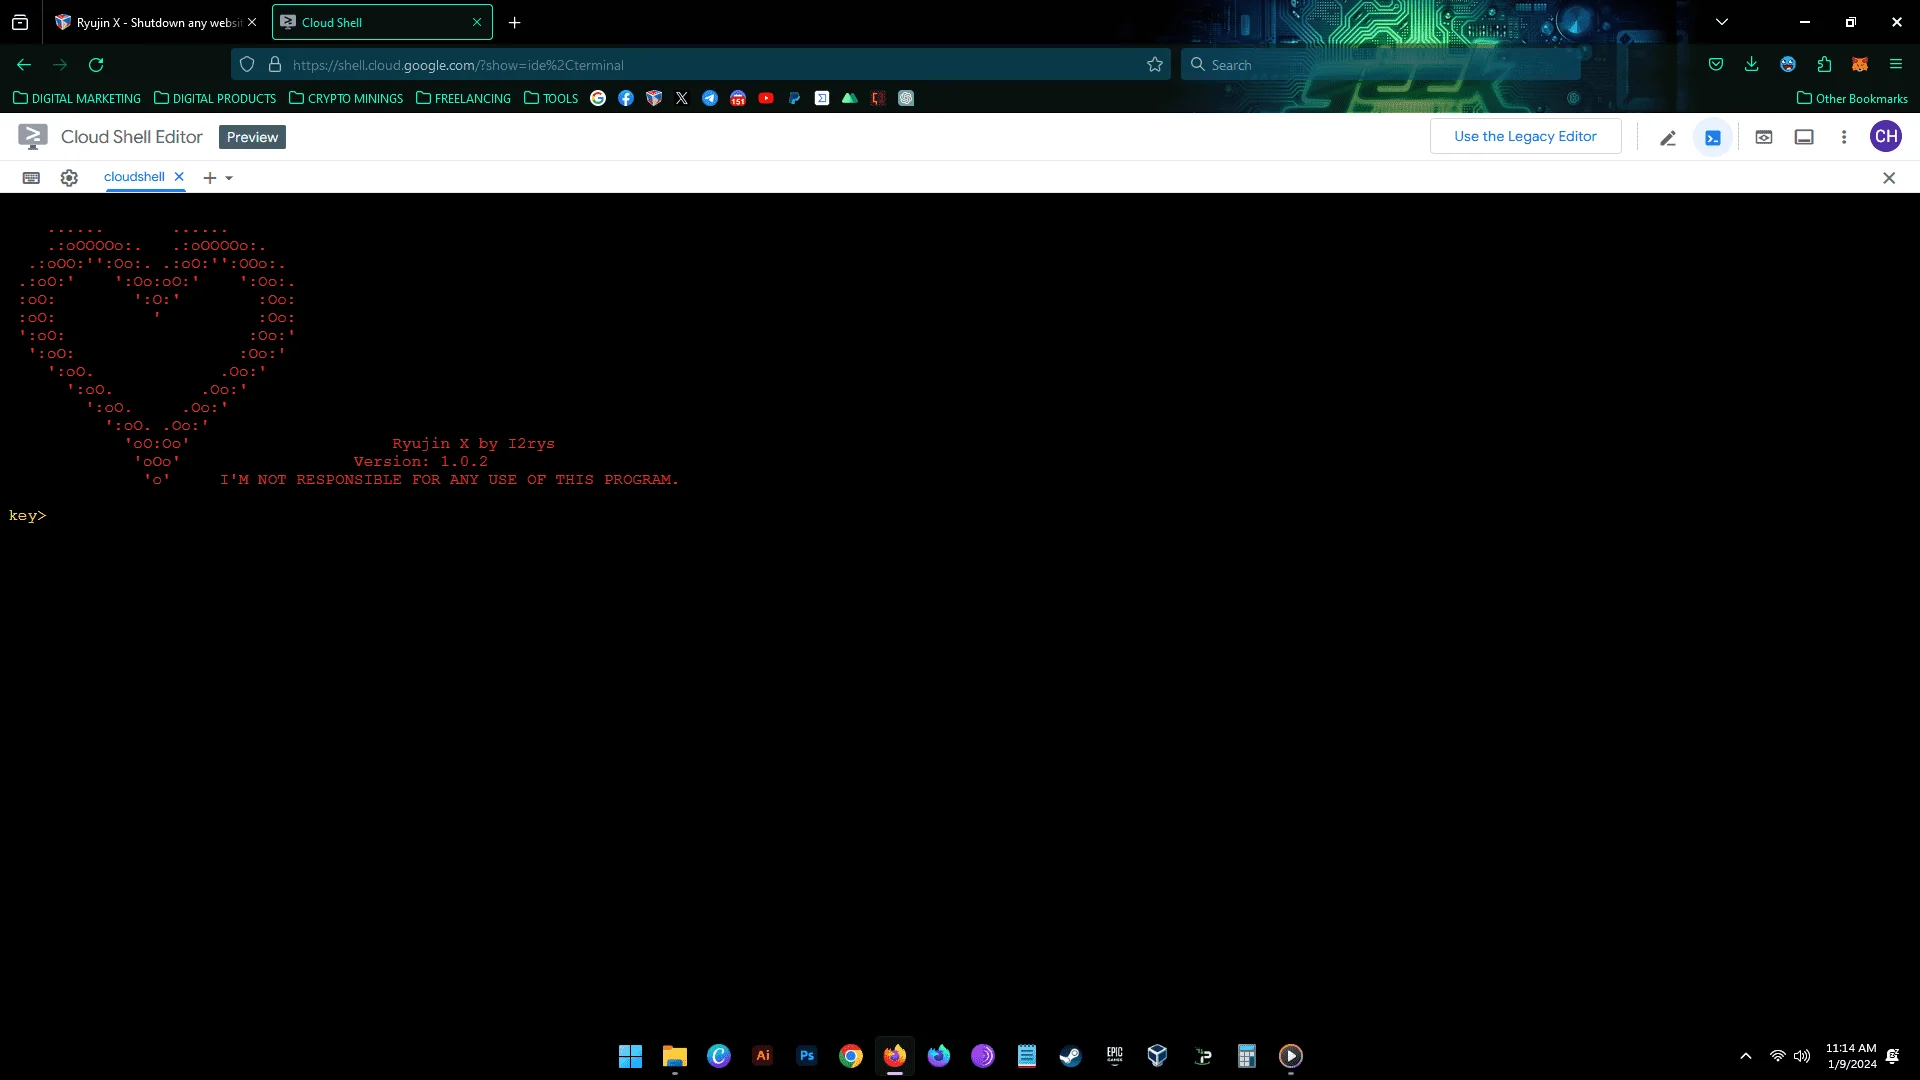Click the 'Version: 1.0.2' text
Viewport: 1920px width, 1080px height.
pyautogui.click(x=421, y=462)
